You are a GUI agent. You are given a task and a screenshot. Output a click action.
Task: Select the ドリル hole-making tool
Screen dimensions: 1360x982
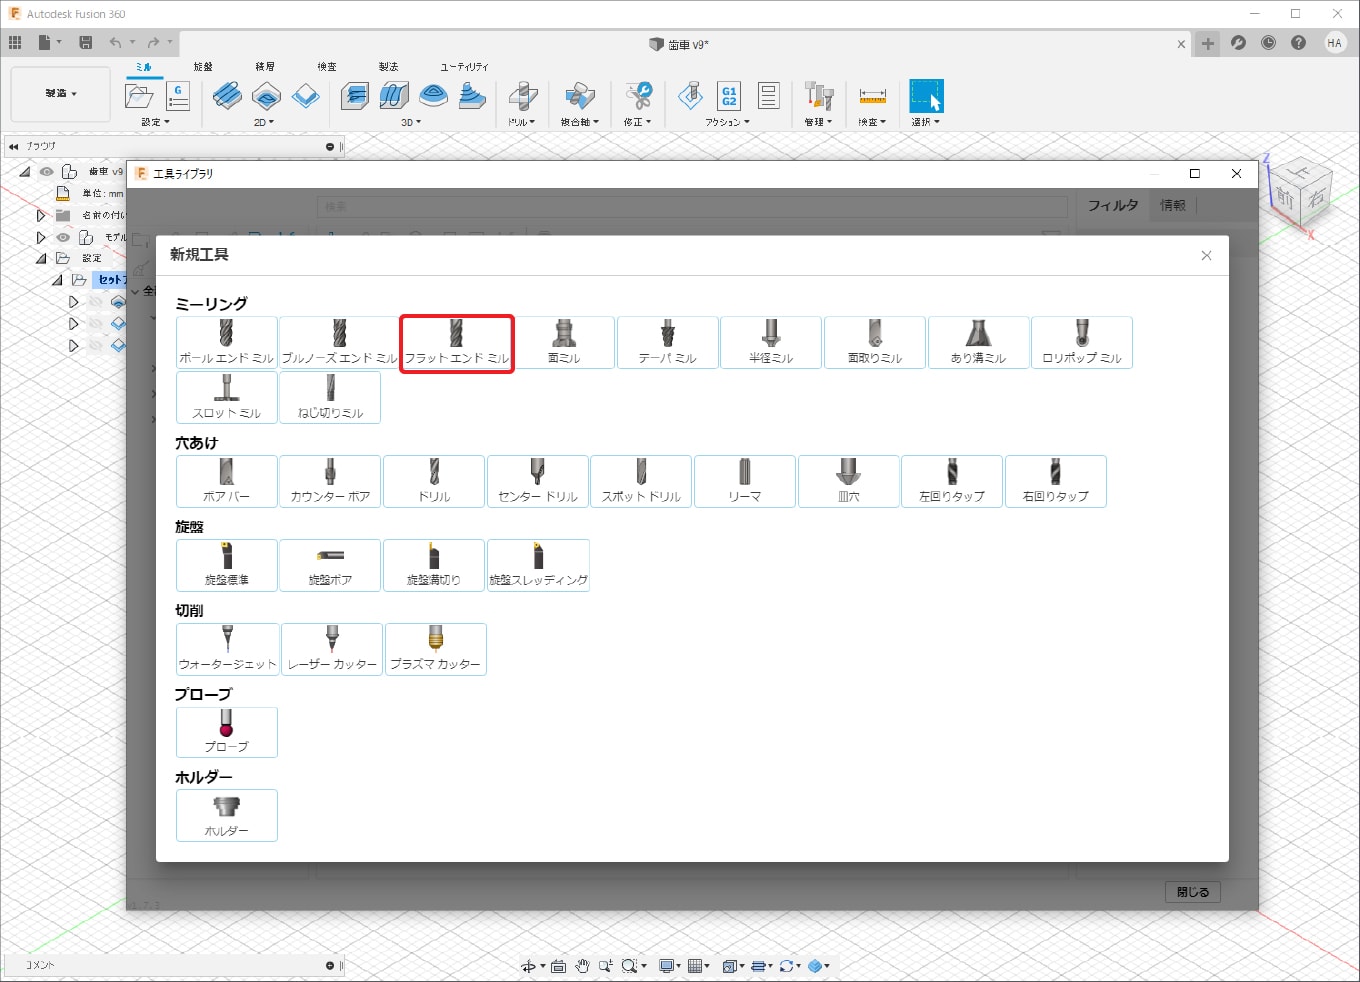(434, 481)
